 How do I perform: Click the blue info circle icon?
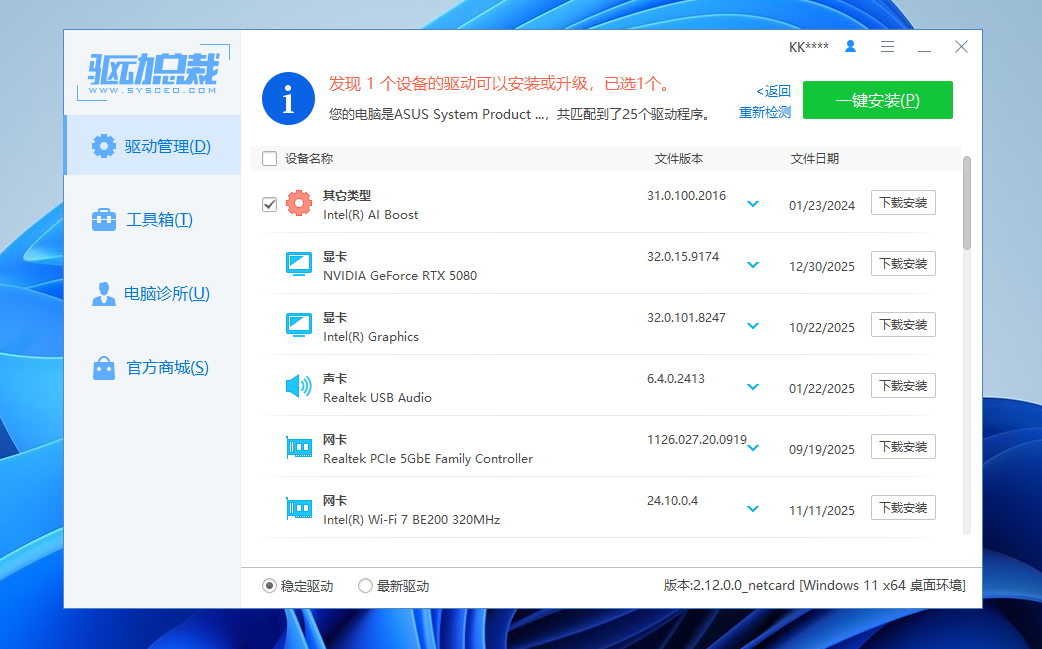tap(288, 98)
